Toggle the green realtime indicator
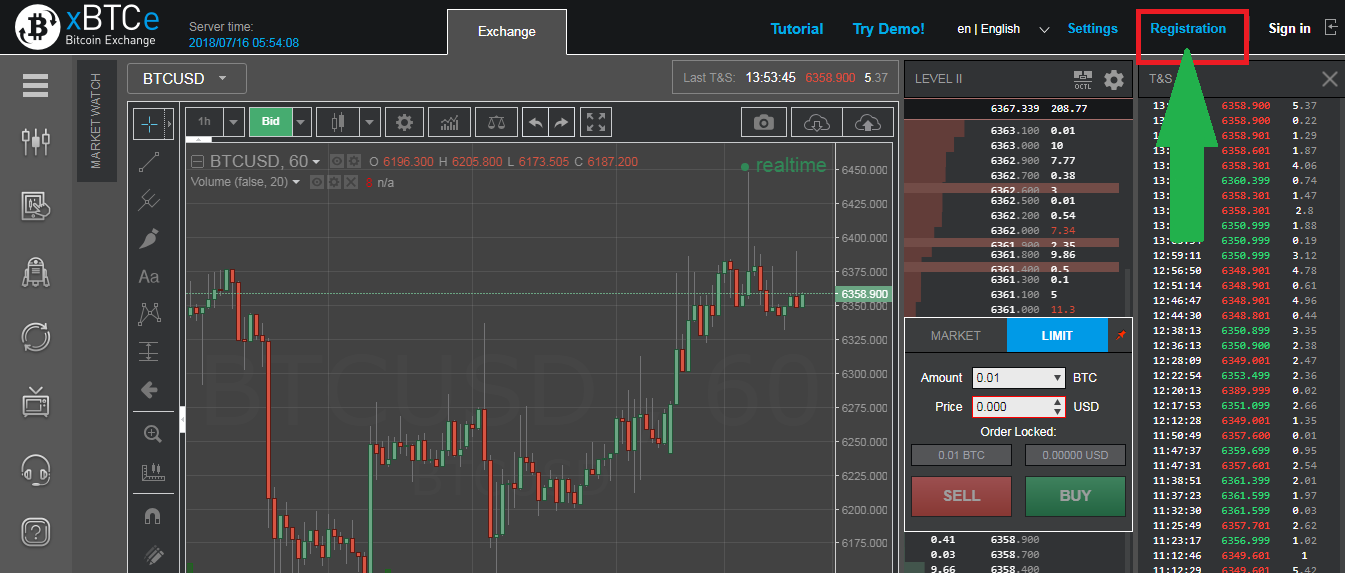This screenshot has width=1345, height=573. pyautogui.click(x=784, y=166)
